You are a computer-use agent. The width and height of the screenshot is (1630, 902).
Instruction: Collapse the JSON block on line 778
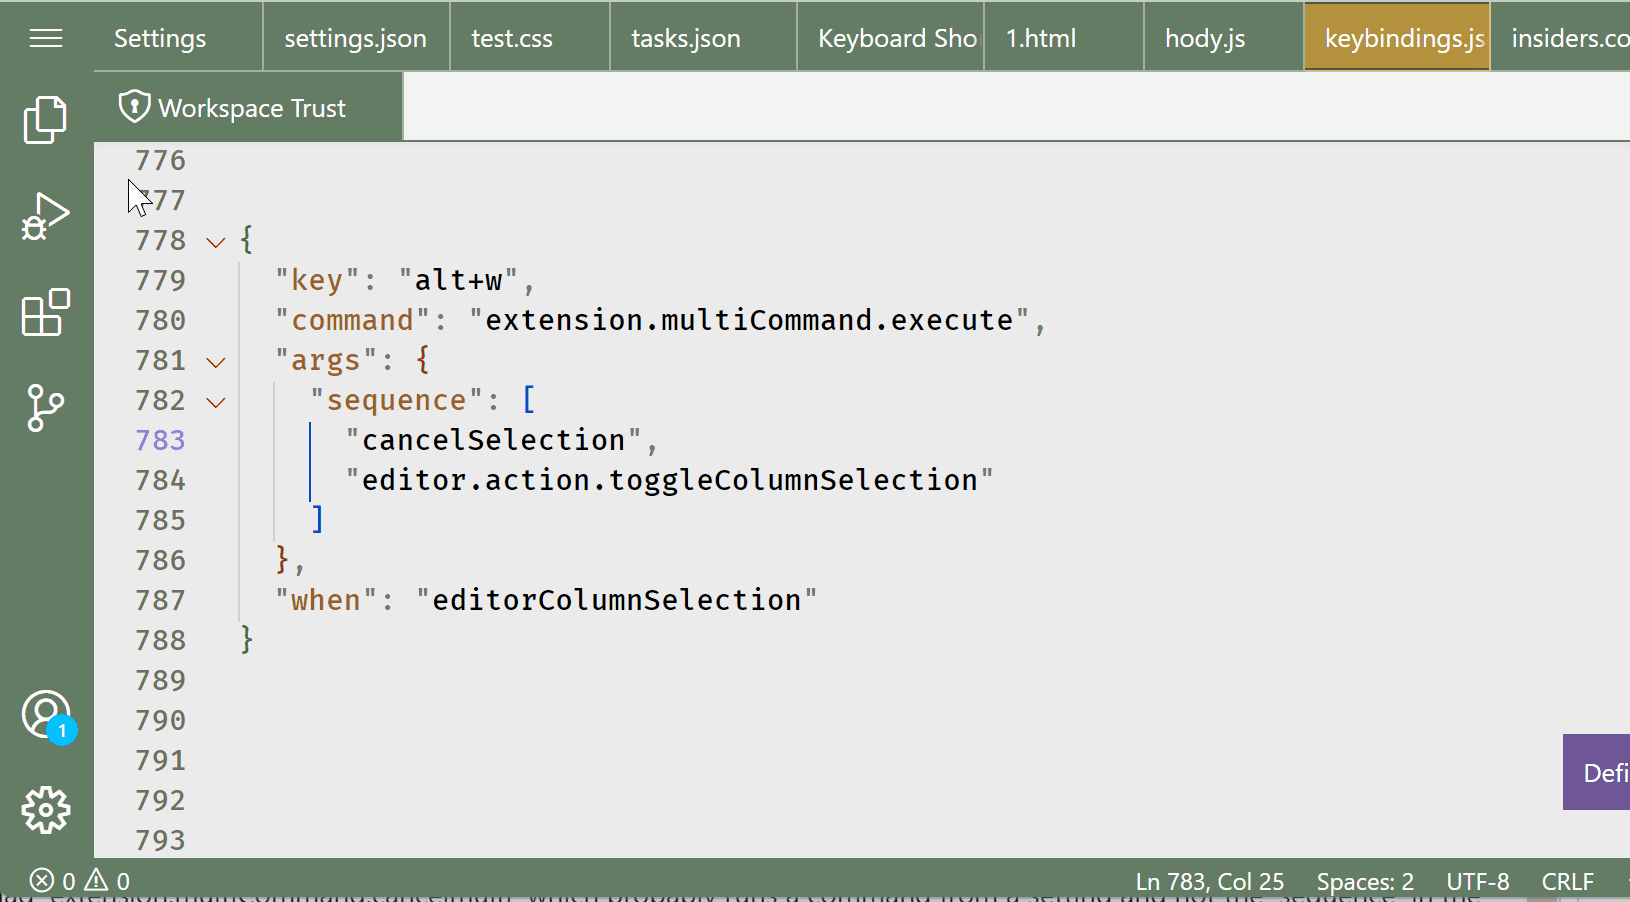(215, 241)
